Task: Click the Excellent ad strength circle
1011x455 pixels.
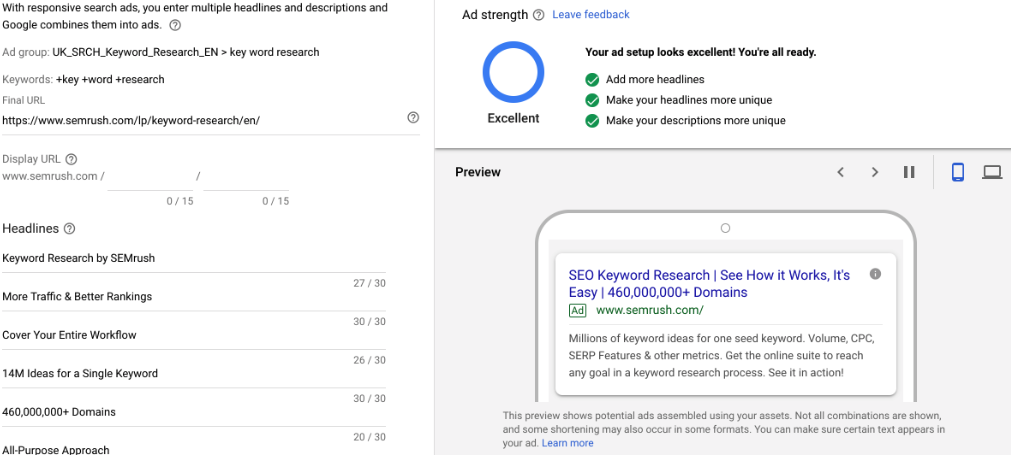Action: [x=513, y=72]
